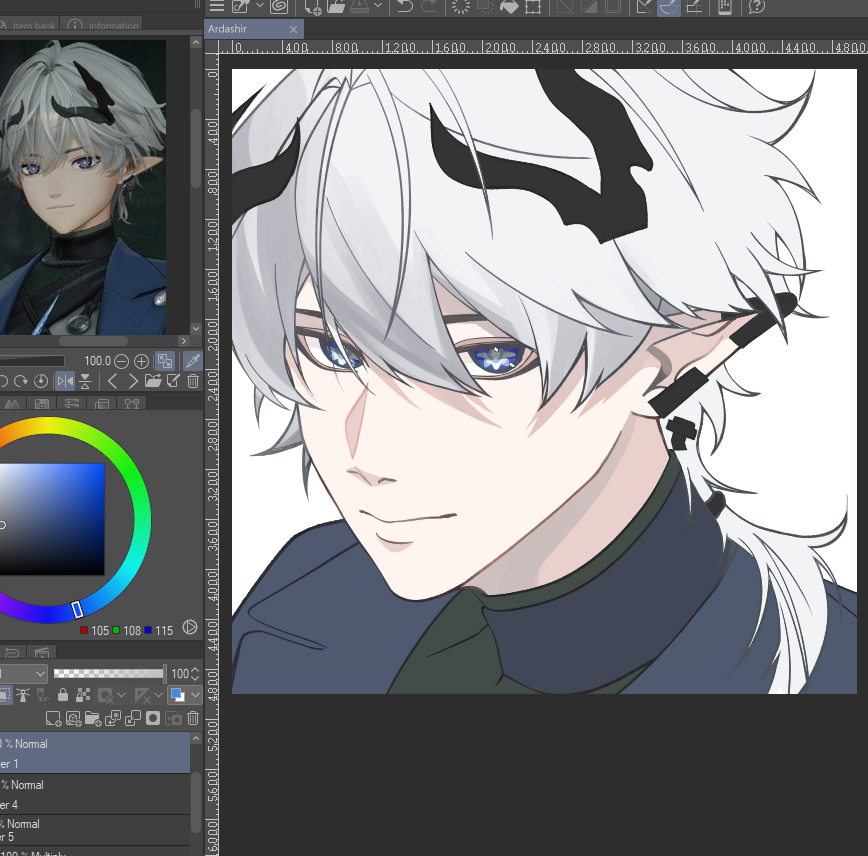Show next Sub View image
This screenshot has height=856, width=868.
pos(133,381)
